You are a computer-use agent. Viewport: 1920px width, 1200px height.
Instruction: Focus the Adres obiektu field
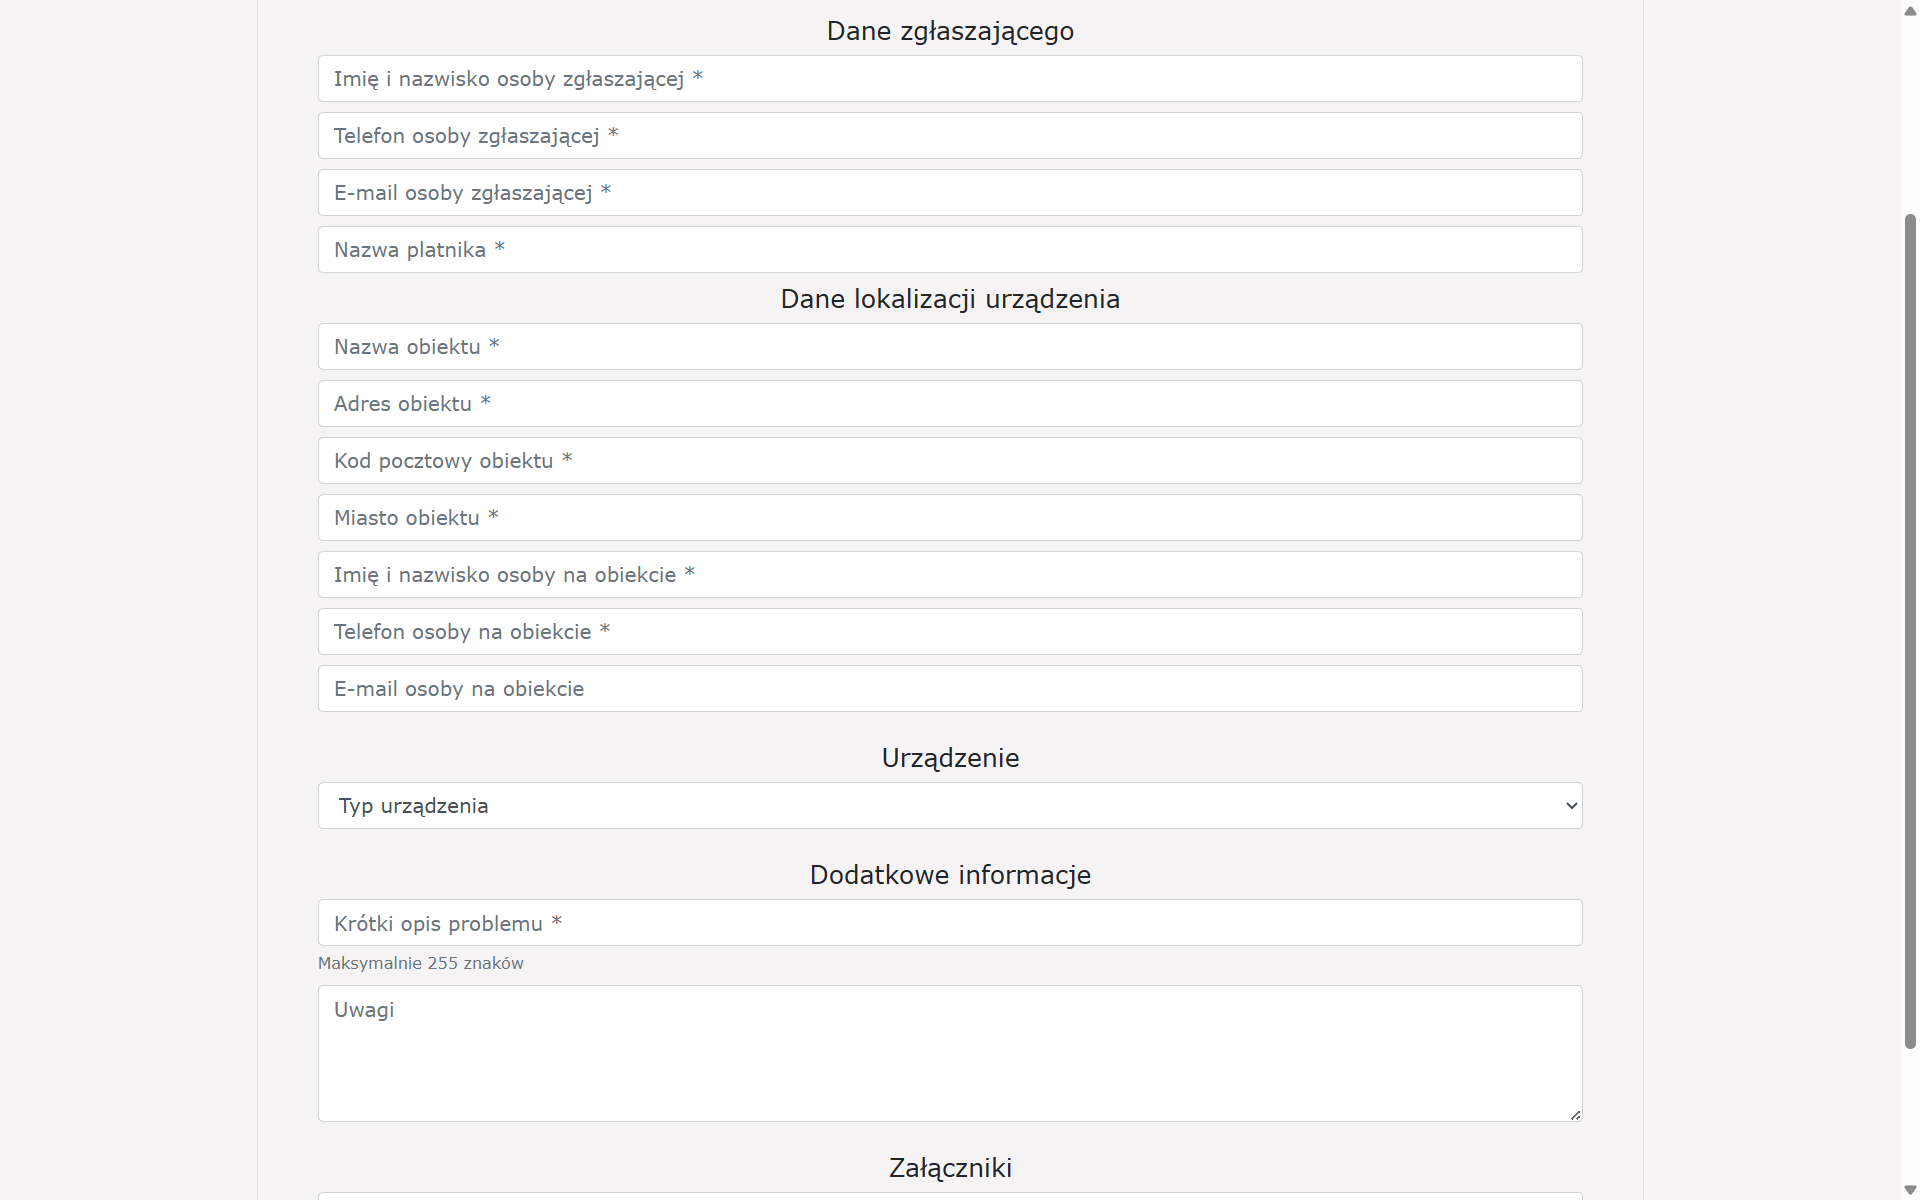[x=950, y=404]
